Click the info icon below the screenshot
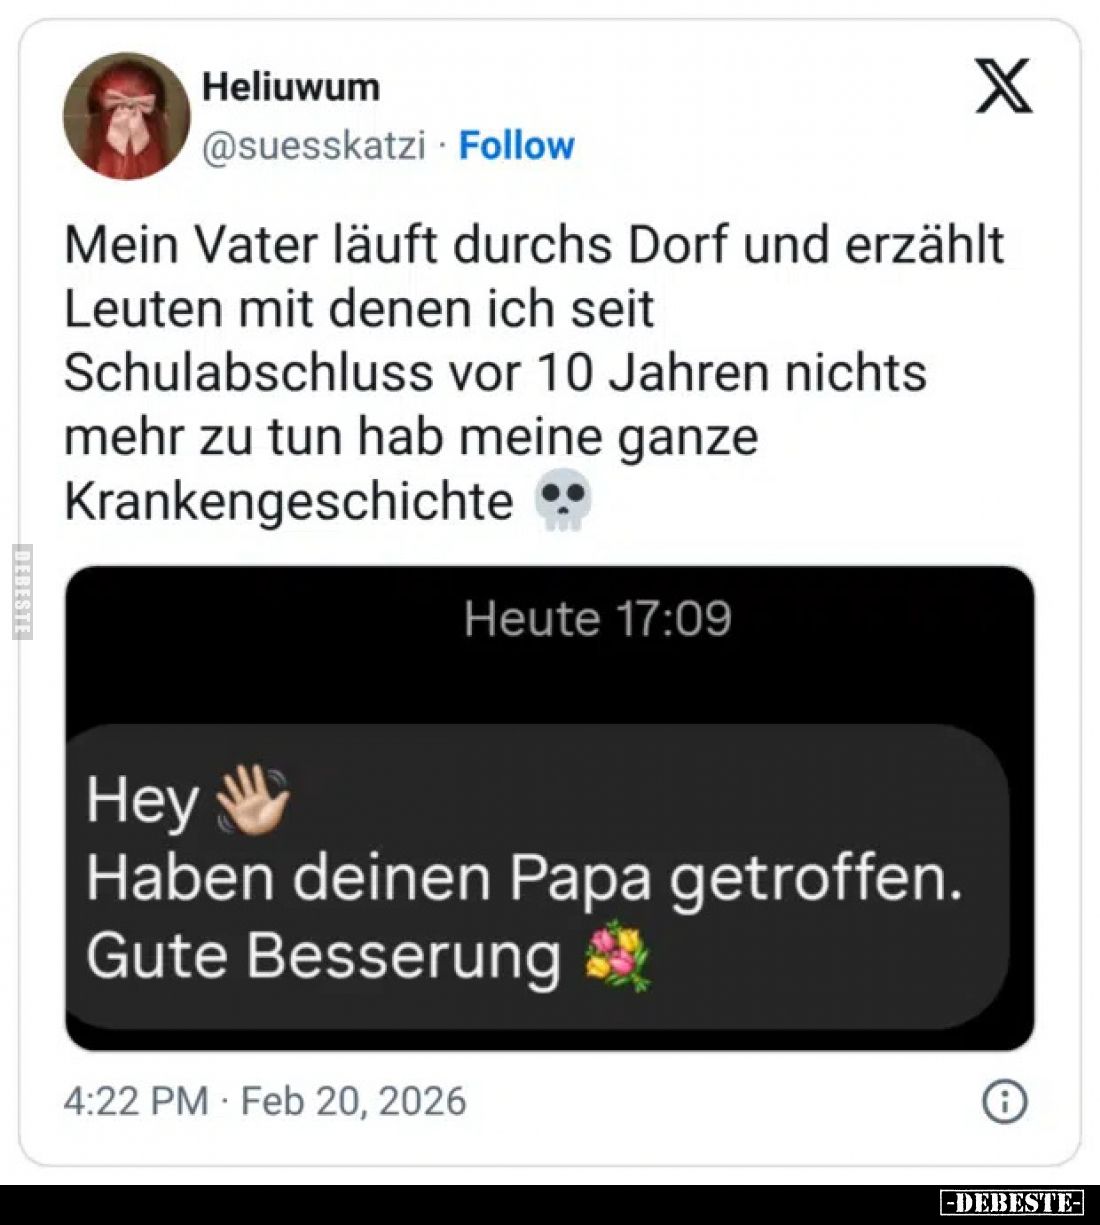 [1007, 1101]
